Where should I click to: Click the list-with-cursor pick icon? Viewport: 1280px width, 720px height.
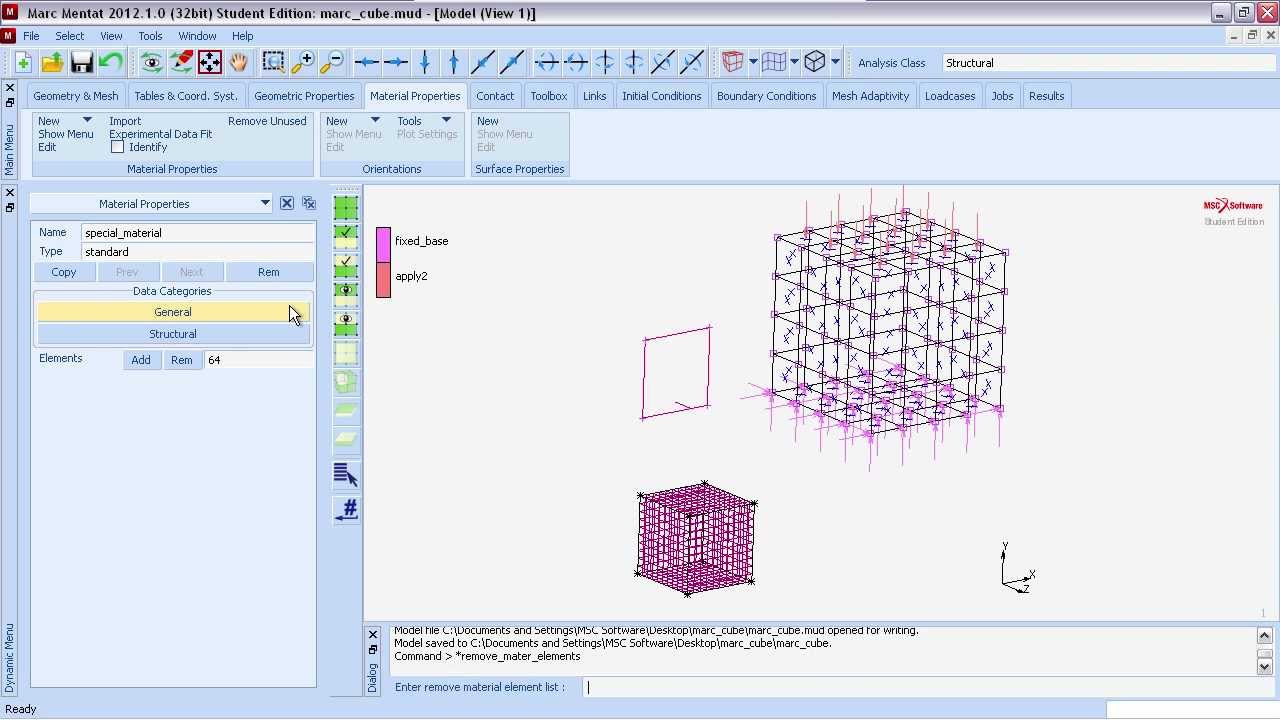[346, 475]
